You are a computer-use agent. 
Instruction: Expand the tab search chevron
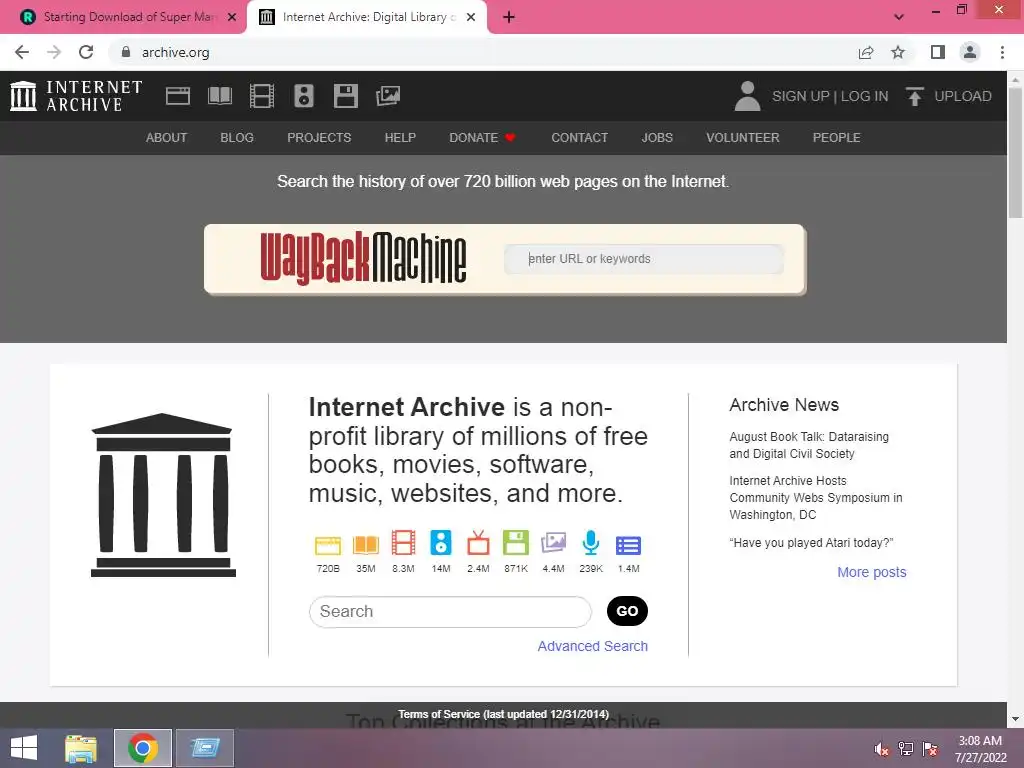899,17
